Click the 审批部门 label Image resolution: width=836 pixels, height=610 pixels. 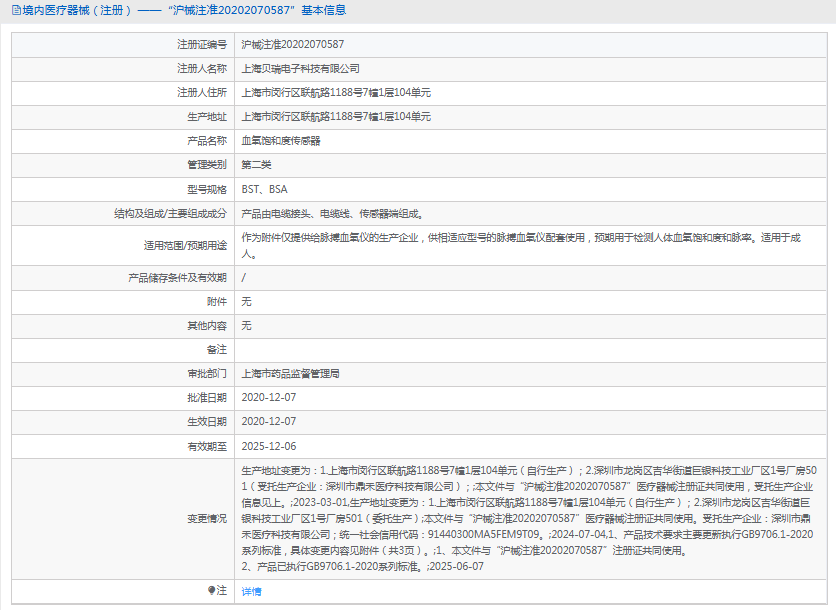point(207,374)
